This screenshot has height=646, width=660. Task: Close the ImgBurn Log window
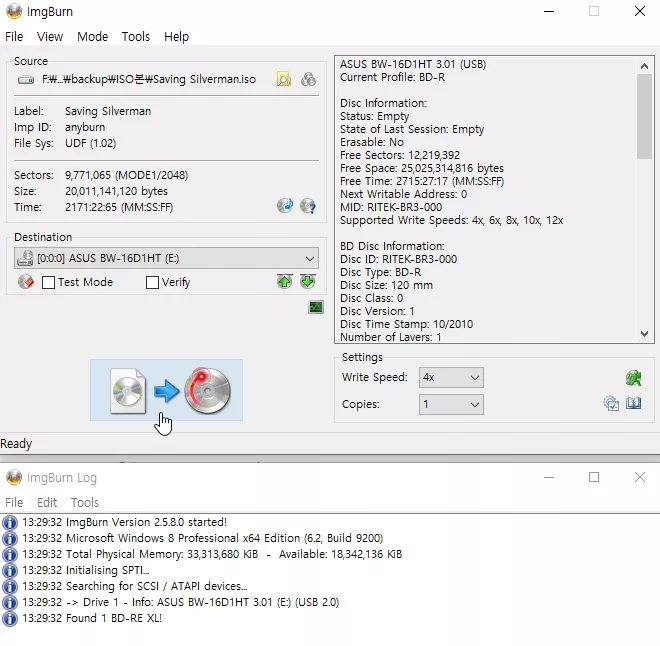click(x=640, y=477)
